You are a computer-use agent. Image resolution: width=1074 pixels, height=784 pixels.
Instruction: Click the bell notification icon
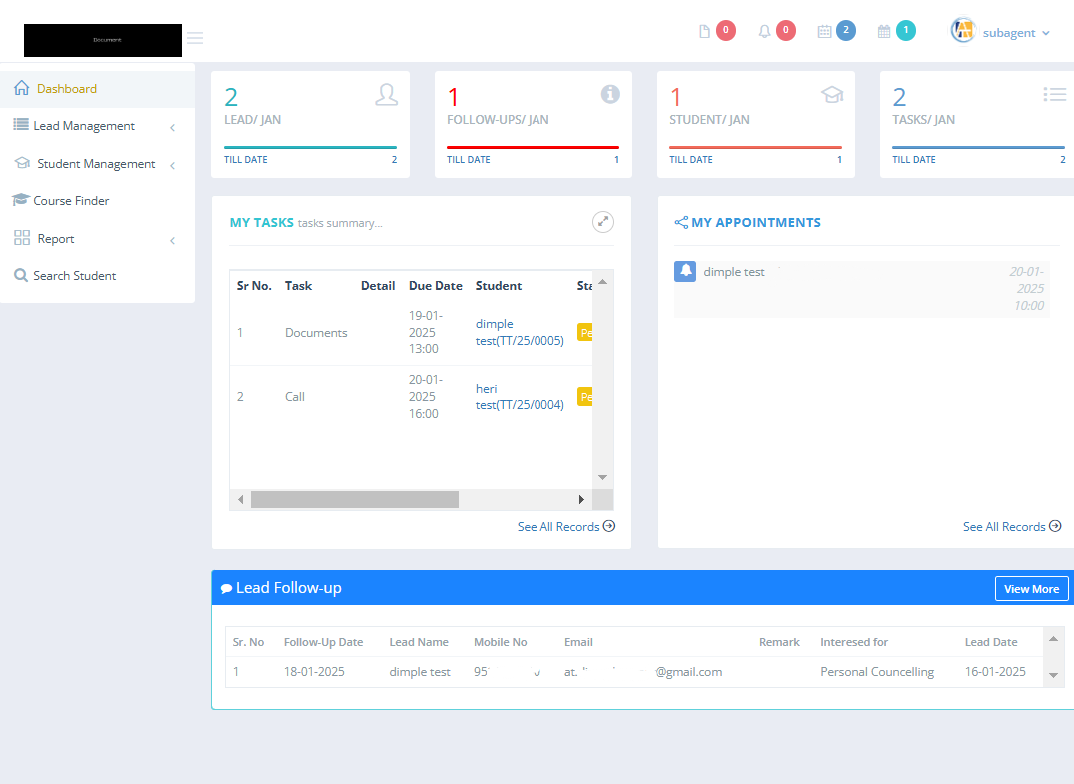(765, 31)
